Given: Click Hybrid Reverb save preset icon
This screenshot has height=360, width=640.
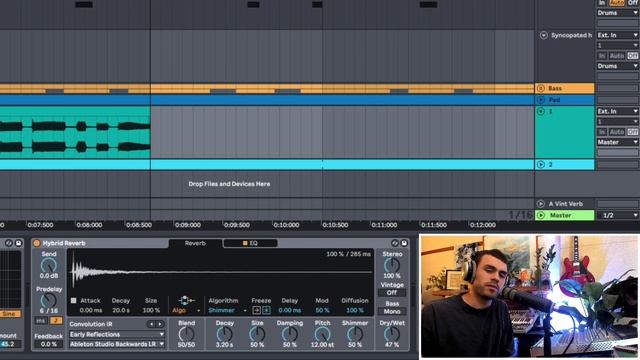Looking at the screenshot, I should click(404, 243).
